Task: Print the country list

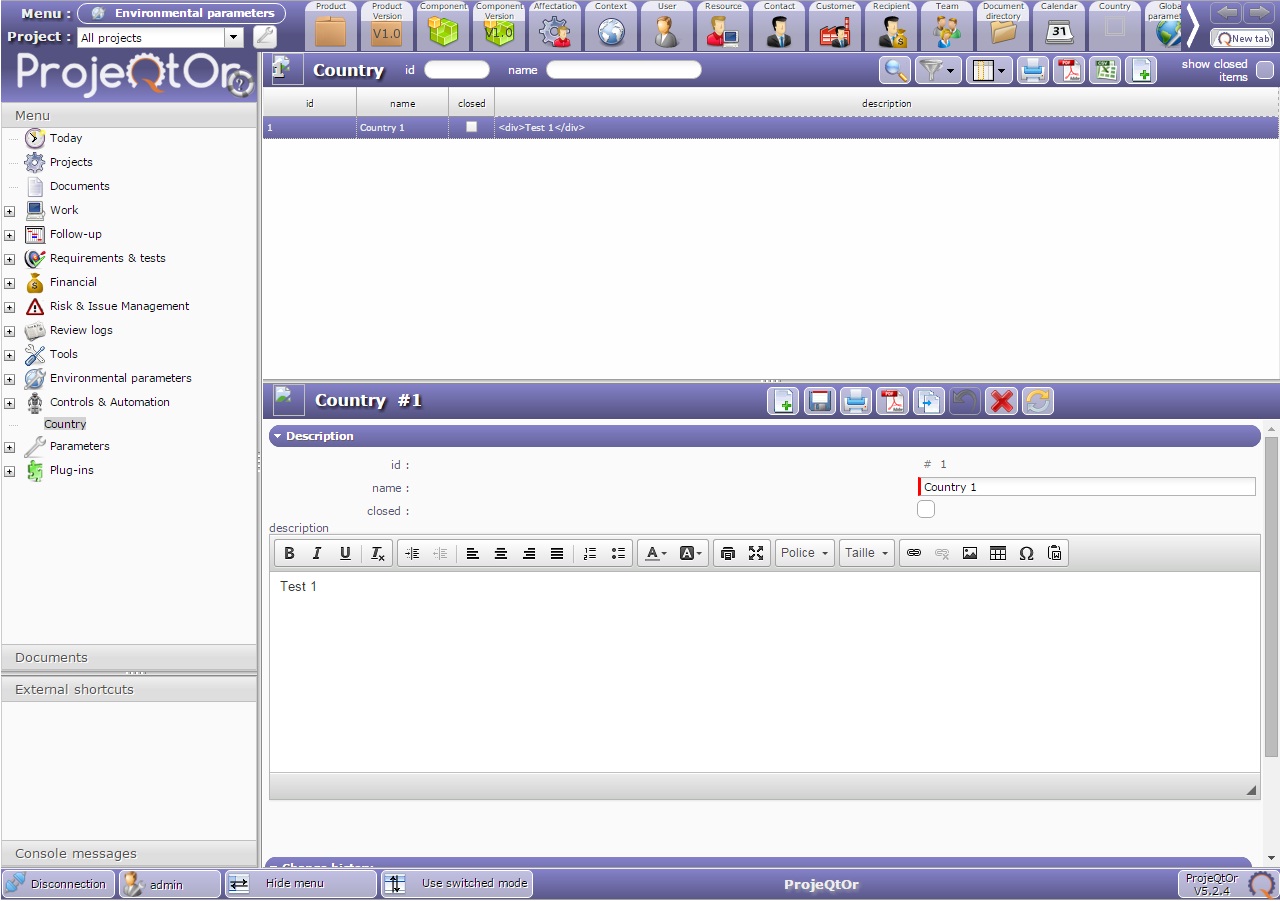Action: (x=1033, y=70)
